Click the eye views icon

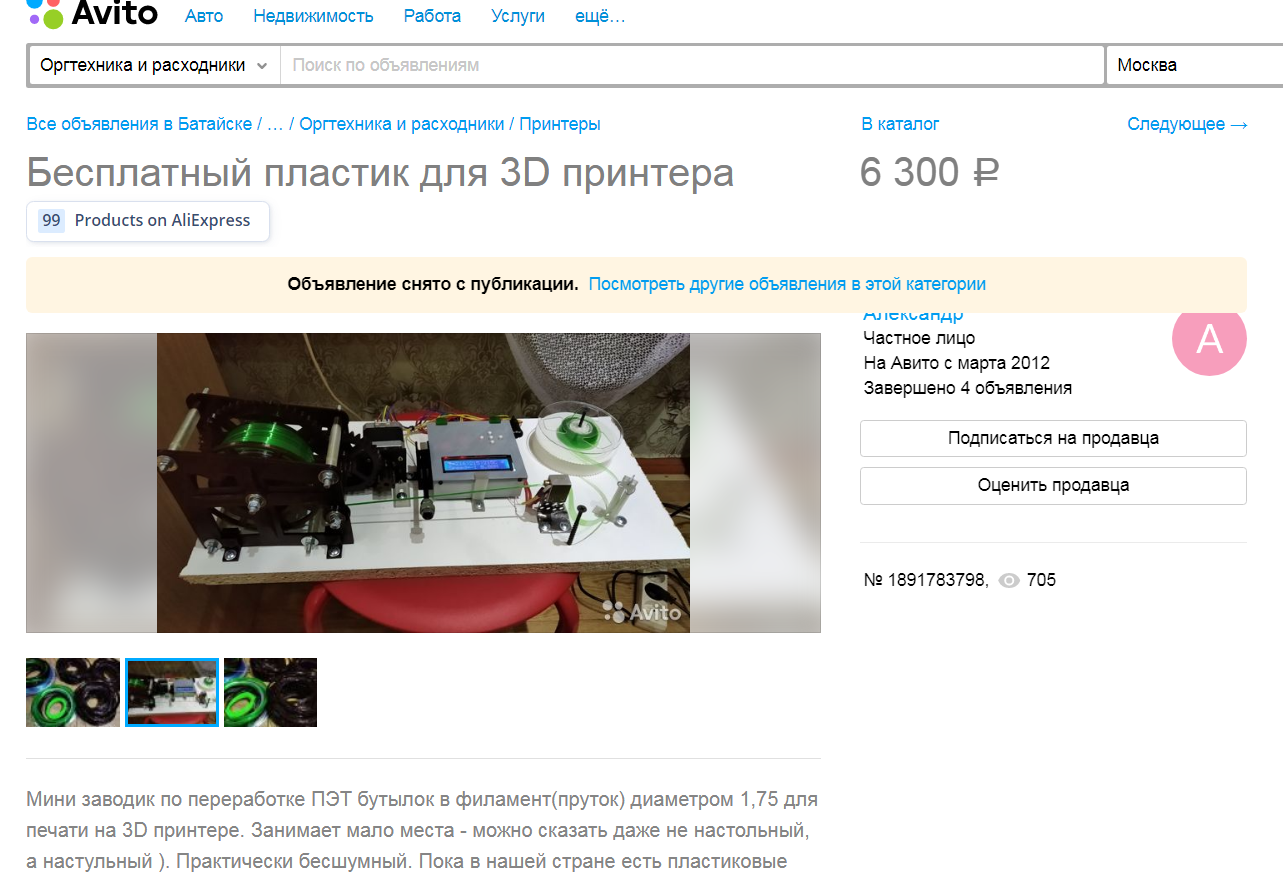[x=1009, y=580]
